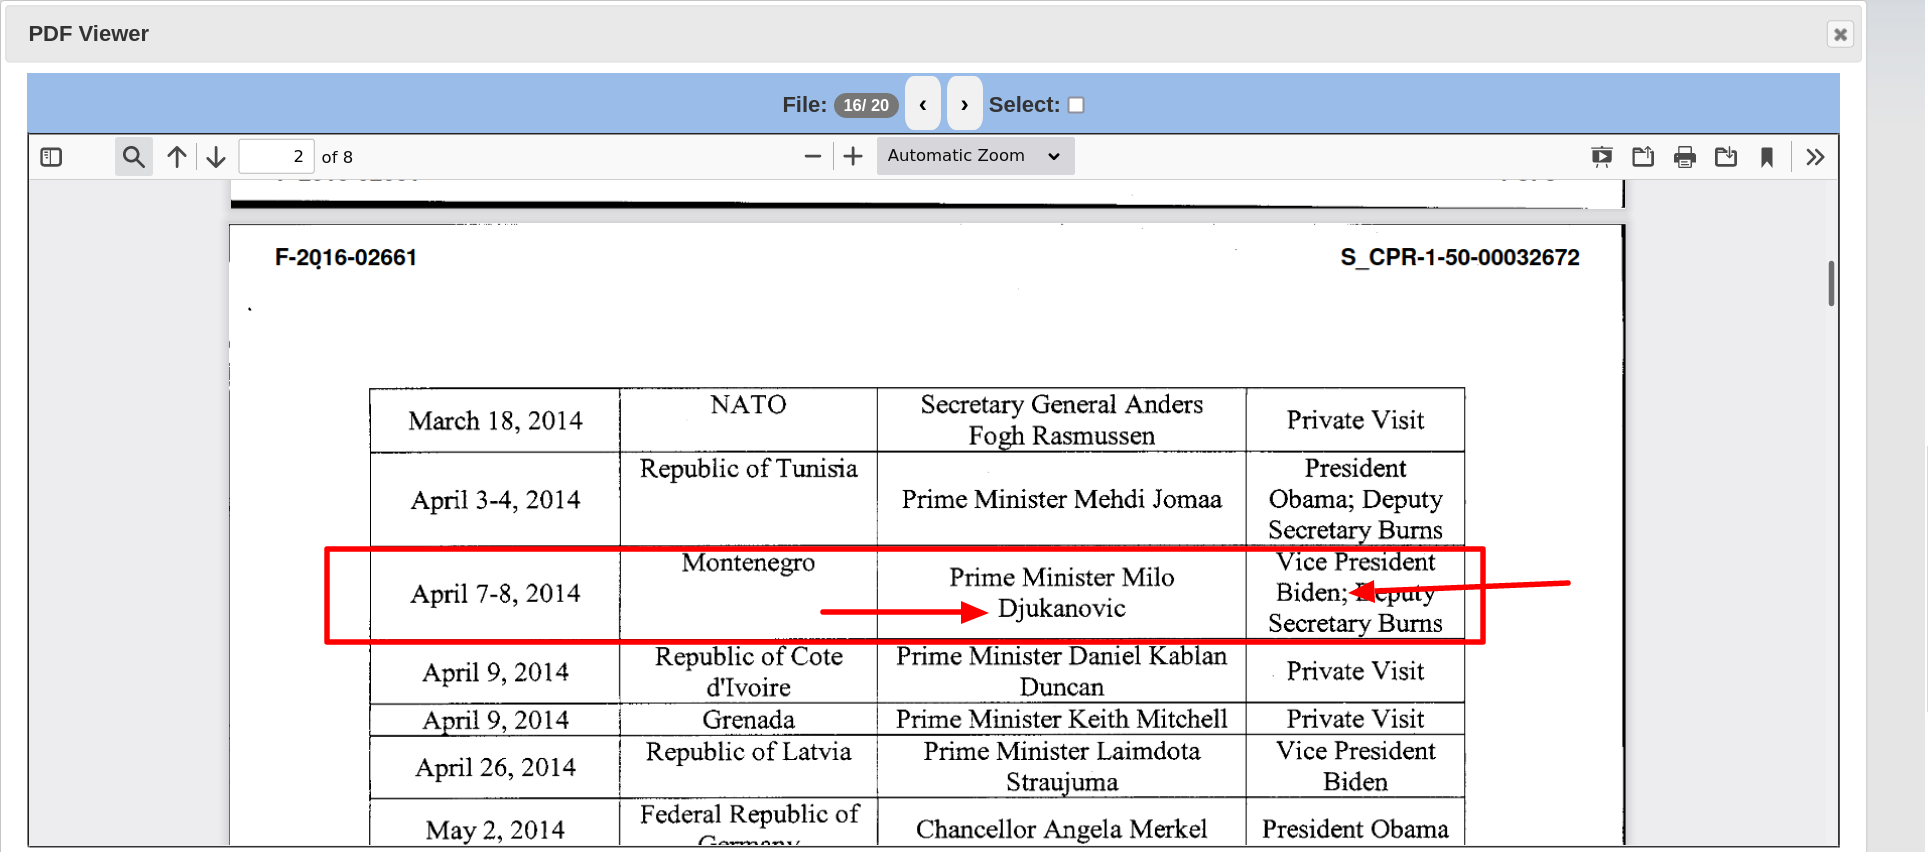
Task: Click the 16/20 file counter badge
Action: [x=866, y=105]
